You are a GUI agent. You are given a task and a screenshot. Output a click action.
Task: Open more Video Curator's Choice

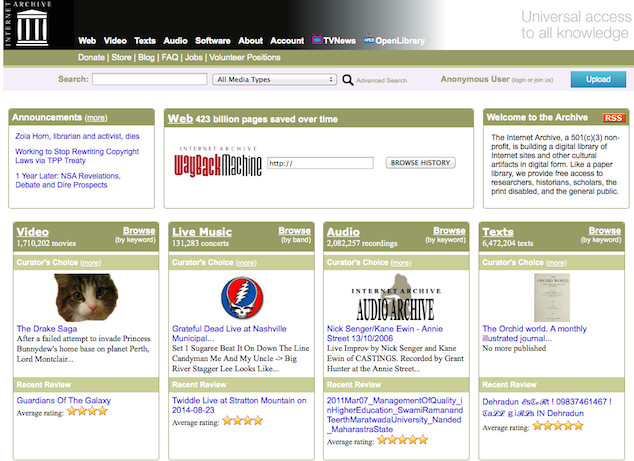(x=91, y=263)
